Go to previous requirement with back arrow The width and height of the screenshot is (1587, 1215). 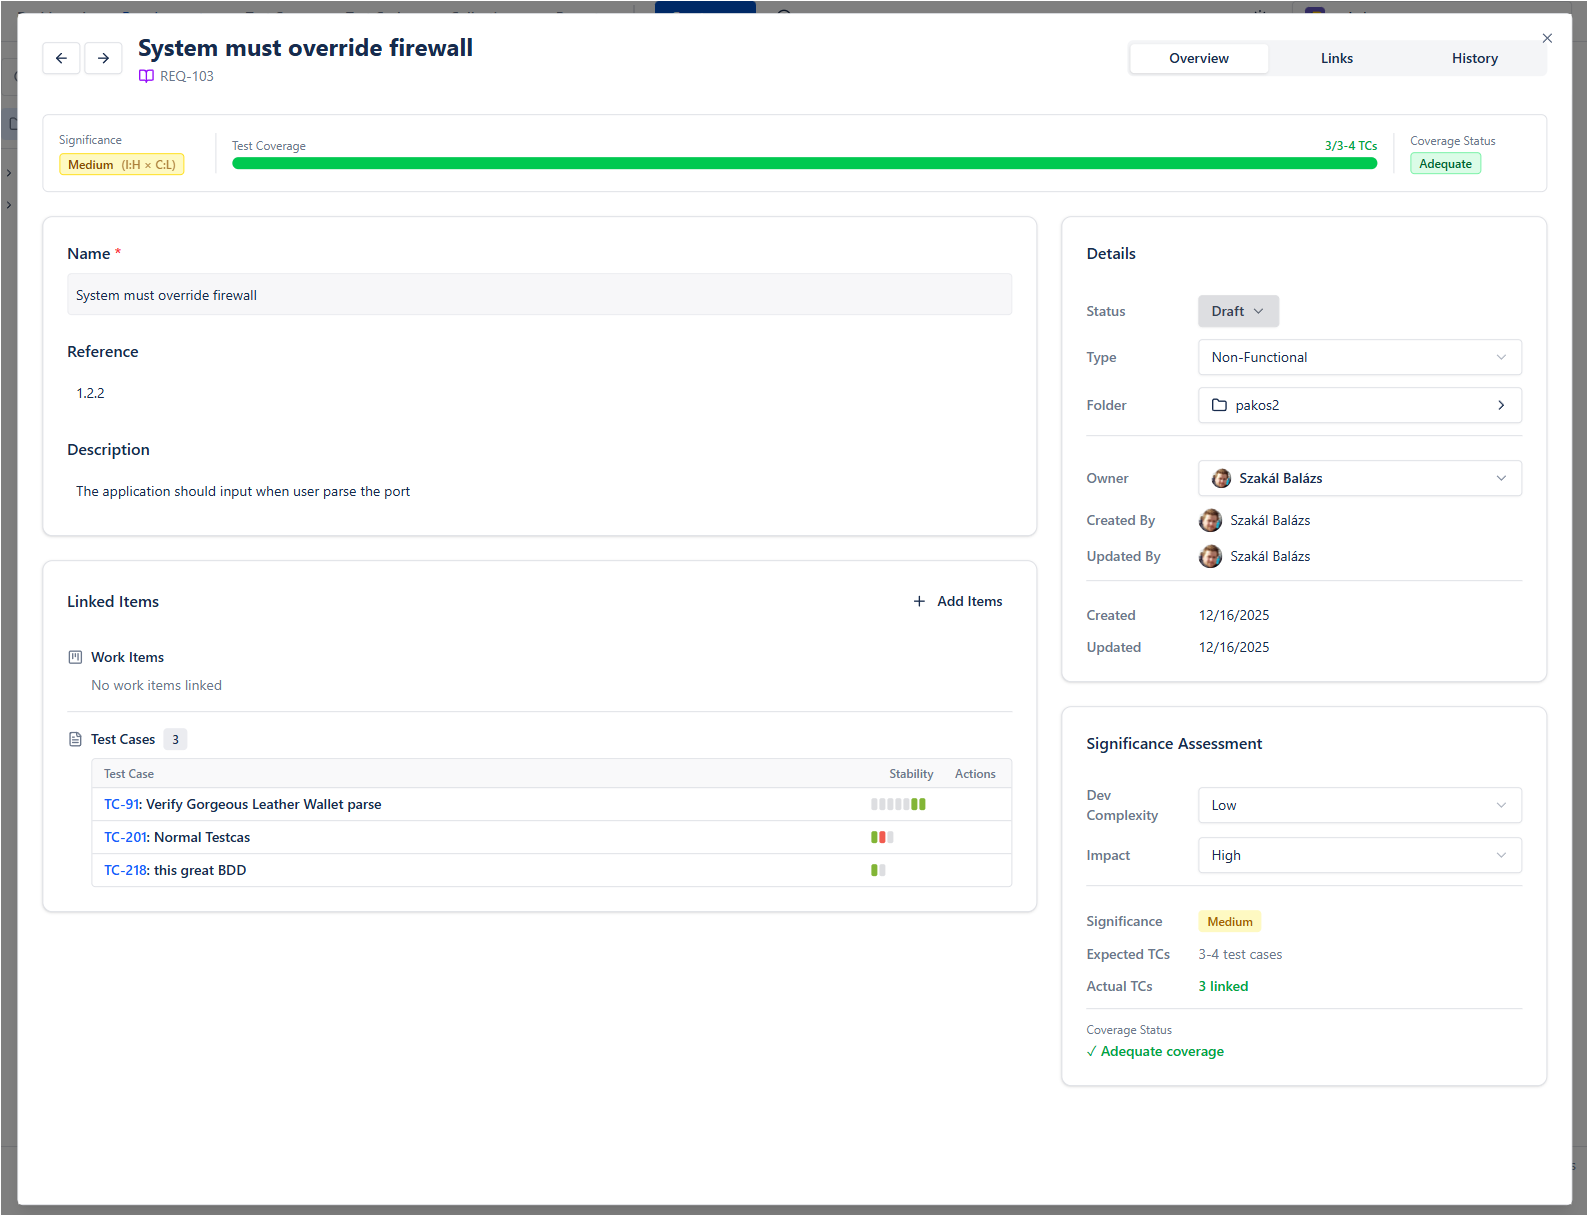coord(61,58)
